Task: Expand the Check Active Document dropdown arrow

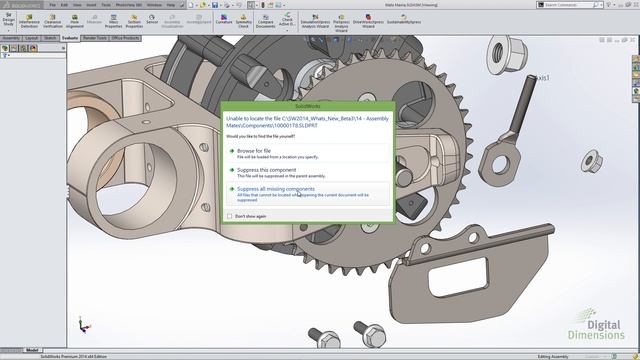Action: click(287, 31)
